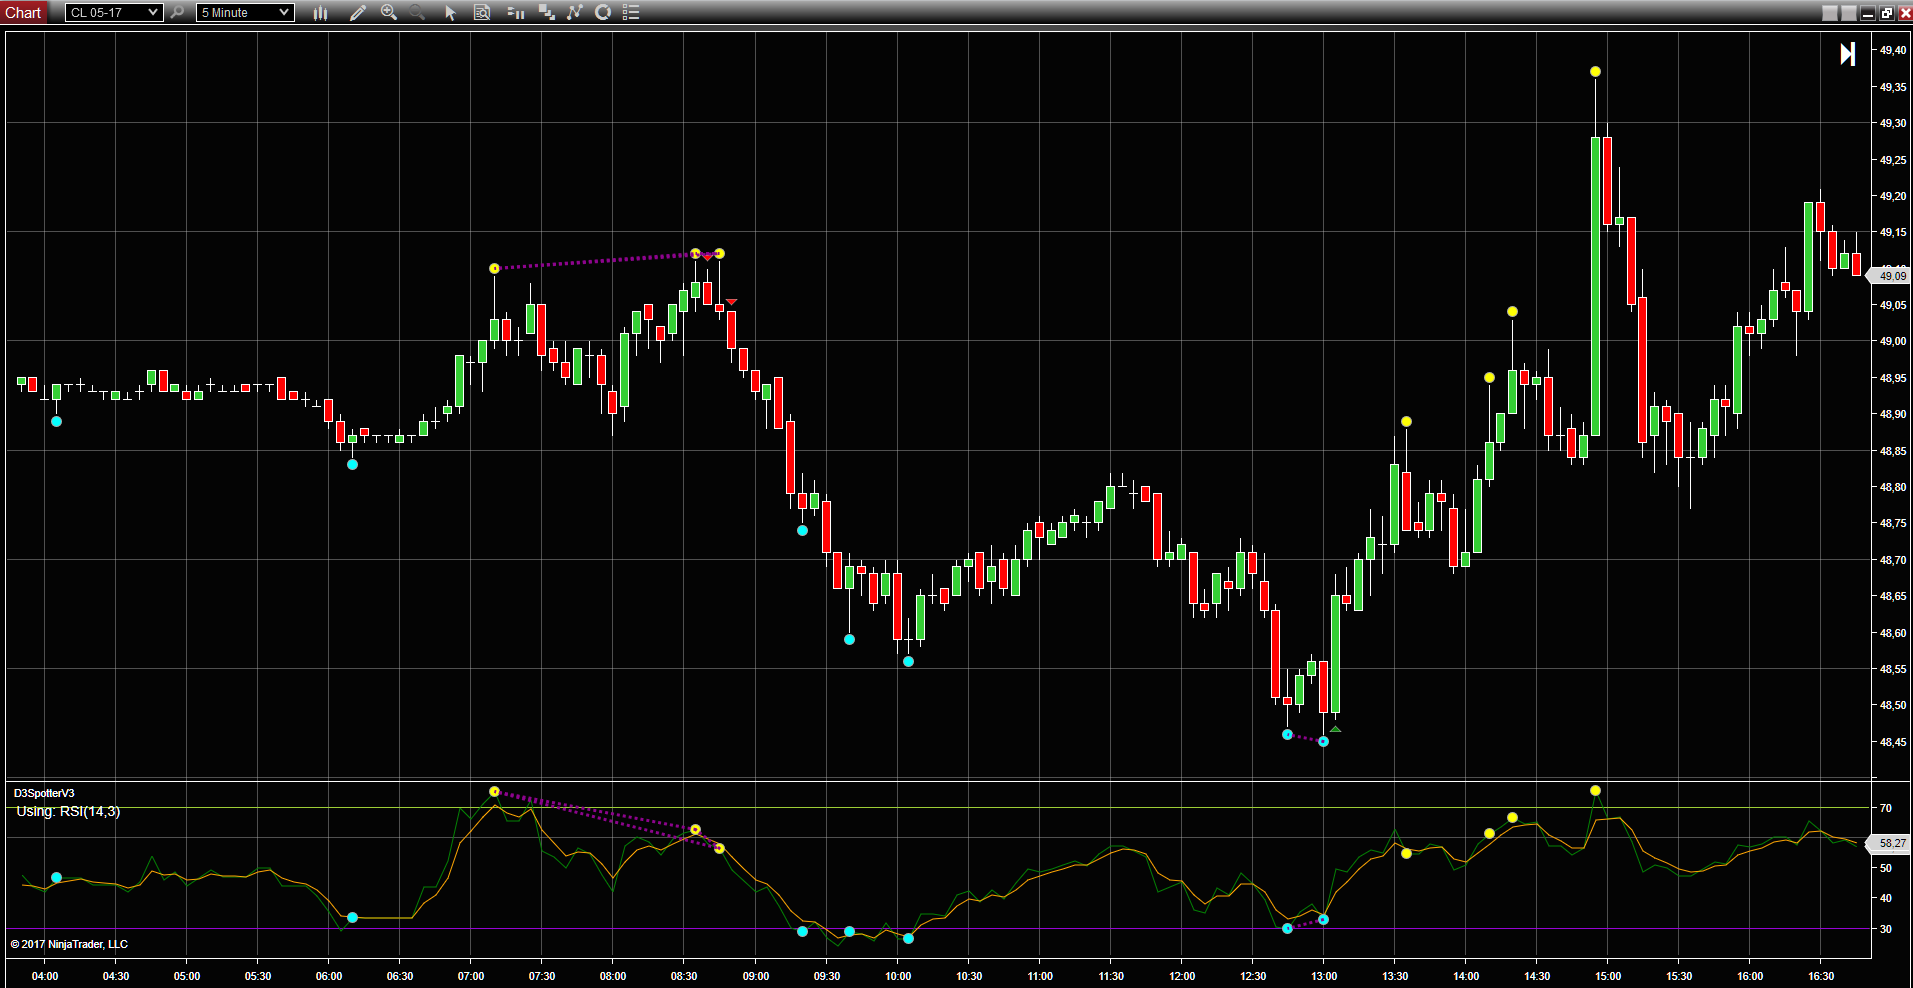Viewport: 1913px width, 988px height.
Task: Click the red down triangle beside the 08:45 candle
Action: point(731,302)
